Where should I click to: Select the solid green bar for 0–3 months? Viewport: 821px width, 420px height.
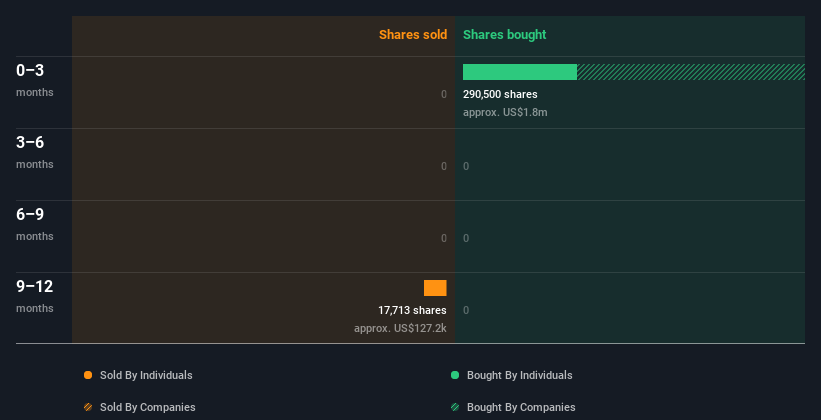point(520,72)
